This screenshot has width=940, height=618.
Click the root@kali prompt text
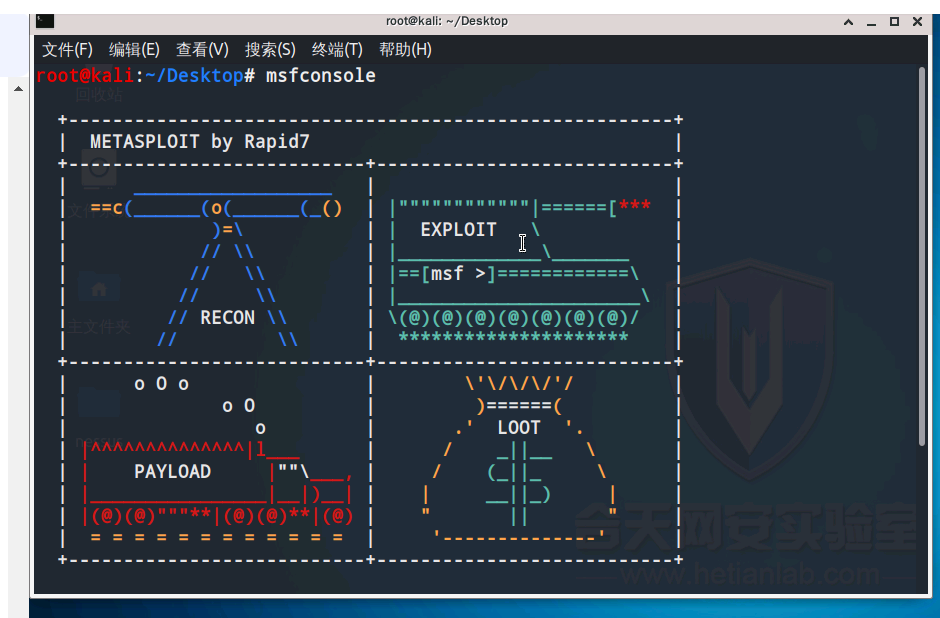tap(85, 76)
